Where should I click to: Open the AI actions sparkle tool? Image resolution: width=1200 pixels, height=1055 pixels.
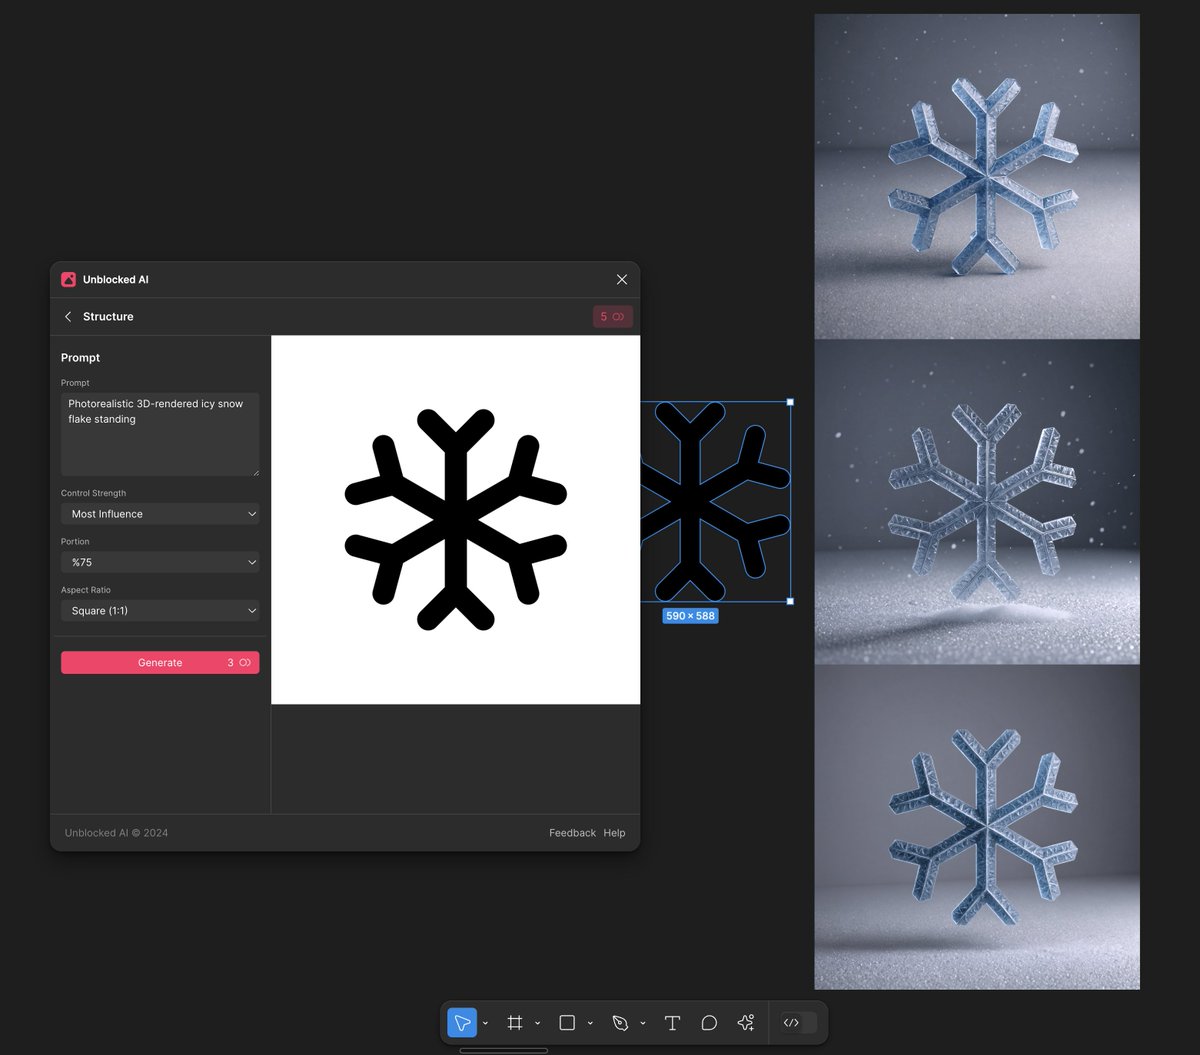tap(746, 1023)
